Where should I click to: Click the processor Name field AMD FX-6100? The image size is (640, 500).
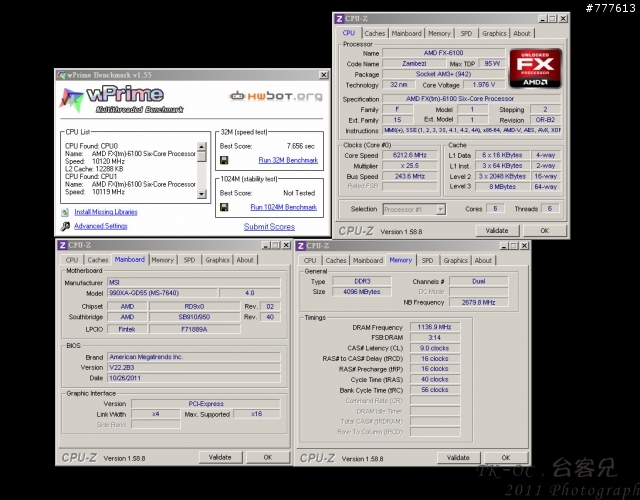[x=444, y=53]
